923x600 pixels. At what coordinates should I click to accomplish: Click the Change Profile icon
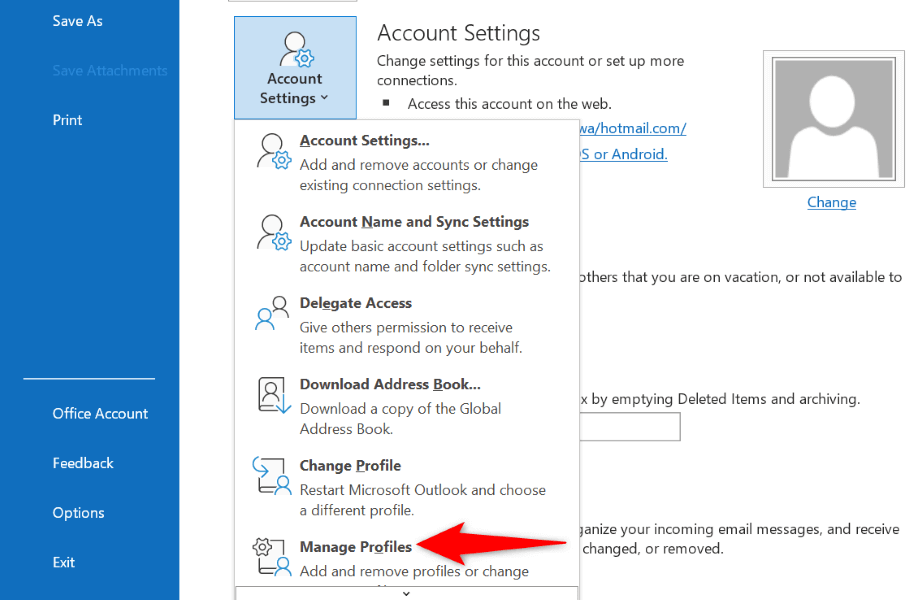tap(273, 475)
